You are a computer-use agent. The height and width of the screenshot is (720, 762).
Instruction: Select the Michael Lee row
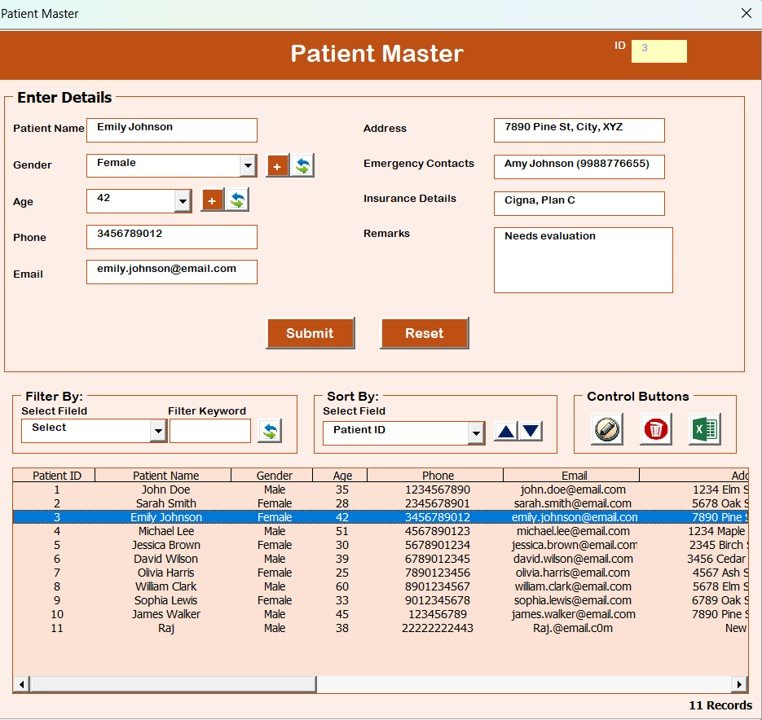click(x=380, y=531)
